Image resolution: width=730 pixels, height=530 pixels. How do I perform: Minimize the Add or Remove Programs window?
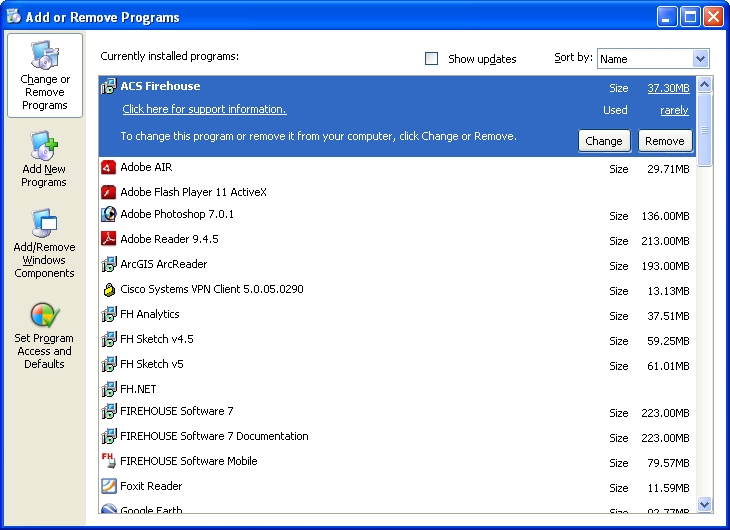pos(667,17)
